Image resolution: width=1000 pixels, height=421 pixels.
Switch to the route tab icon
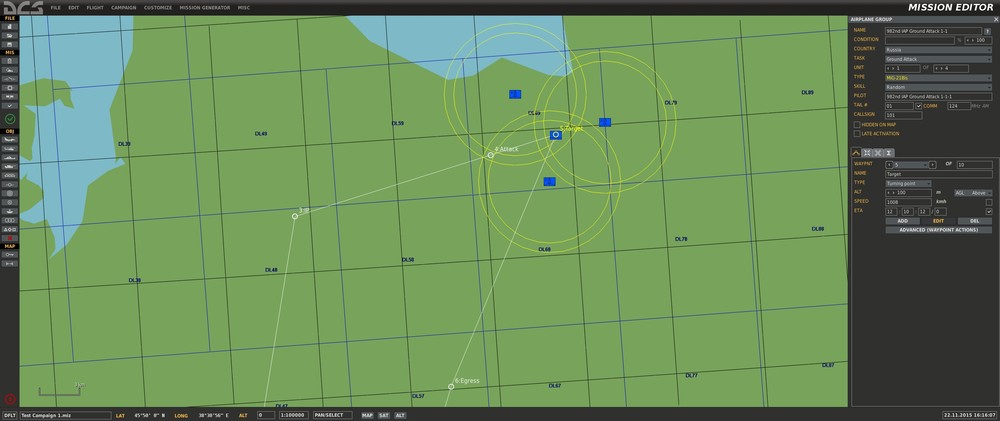pos(857,152)
